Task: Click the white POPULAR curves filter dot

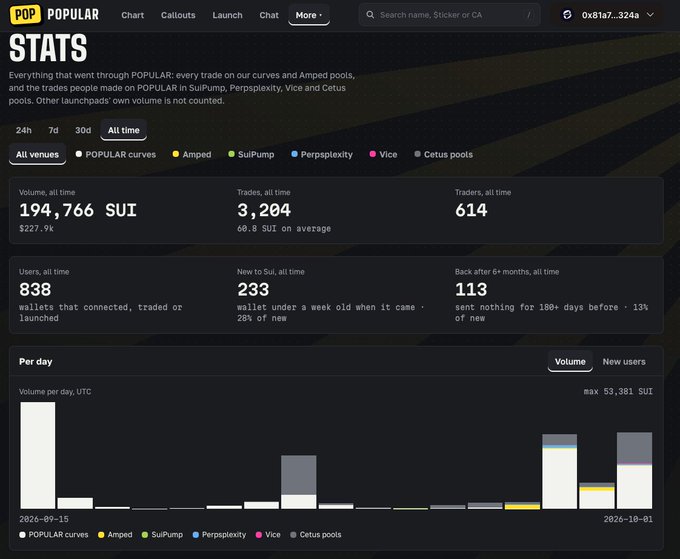Action: pyautogui.click(x=78, y=154)
